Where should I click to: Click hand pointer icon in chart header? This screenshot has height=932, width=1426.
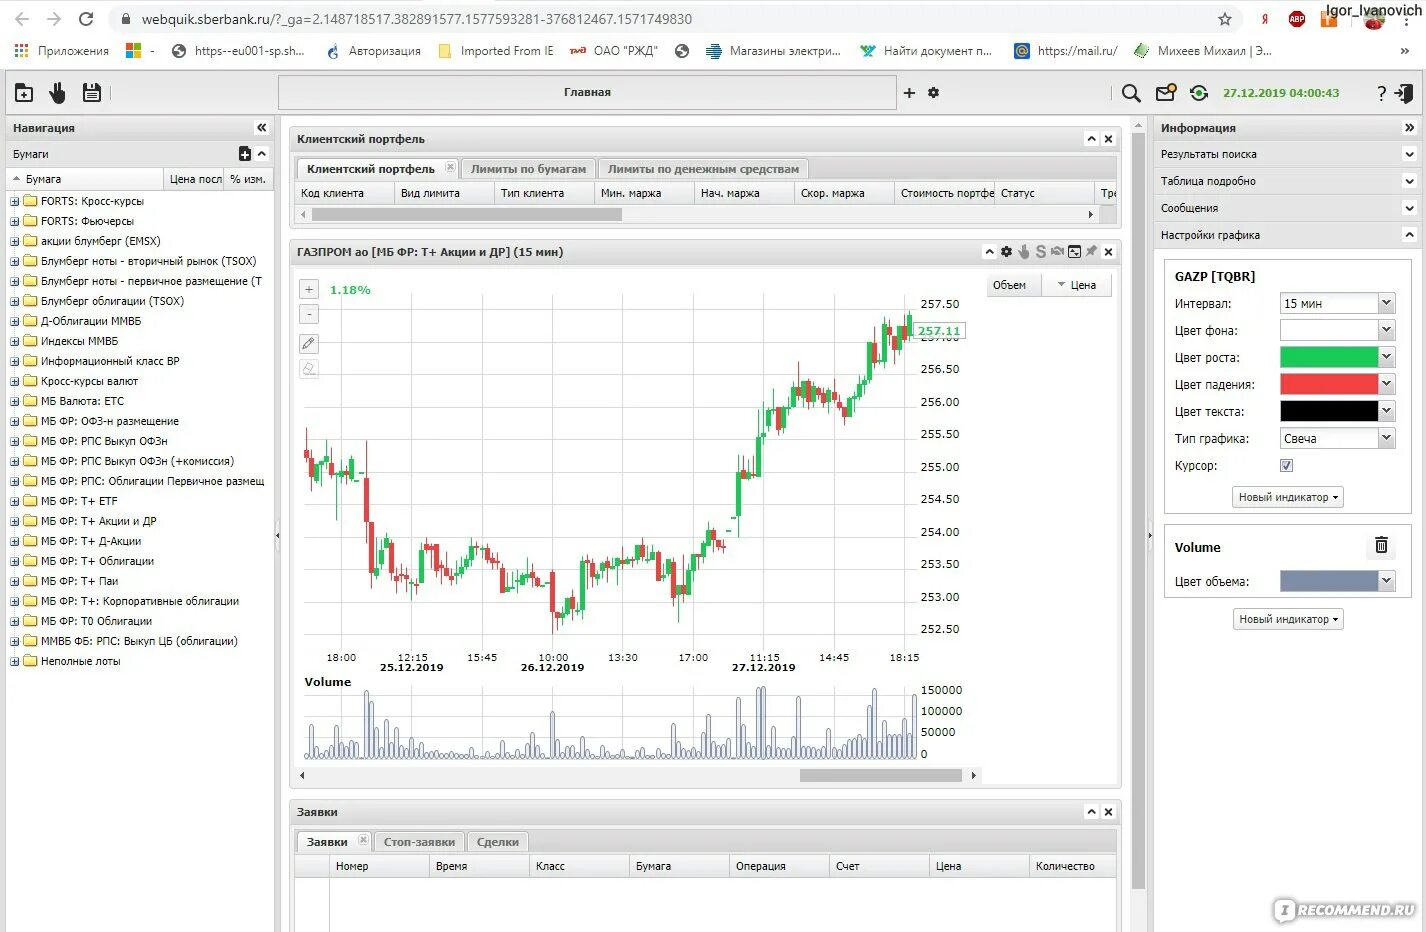pos(1023,252)
